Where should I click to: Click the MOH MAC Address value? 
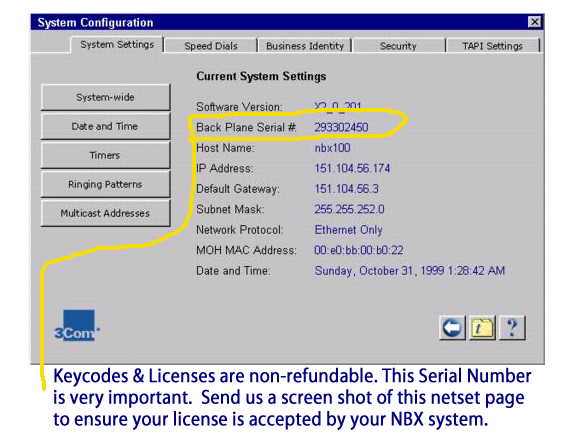pos(359,250)
